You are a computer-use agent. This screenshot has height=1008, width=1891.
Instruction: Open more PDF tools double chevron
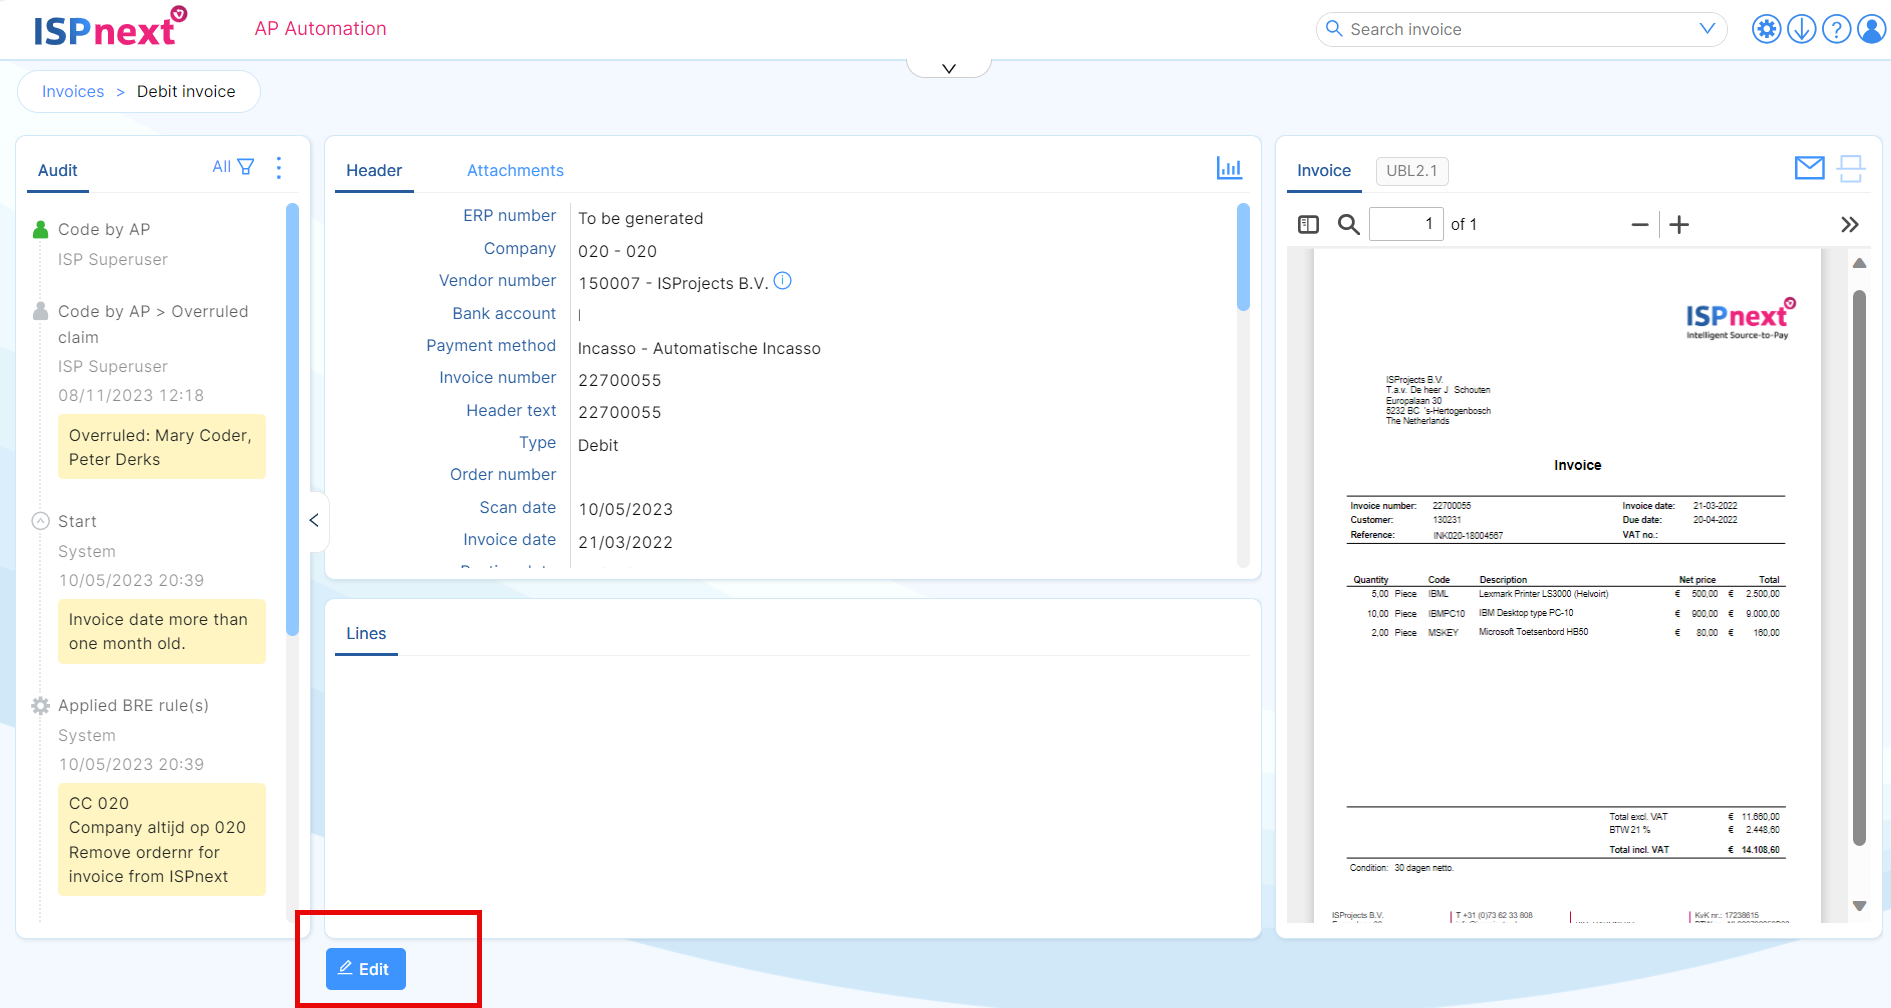point(1850,225)
